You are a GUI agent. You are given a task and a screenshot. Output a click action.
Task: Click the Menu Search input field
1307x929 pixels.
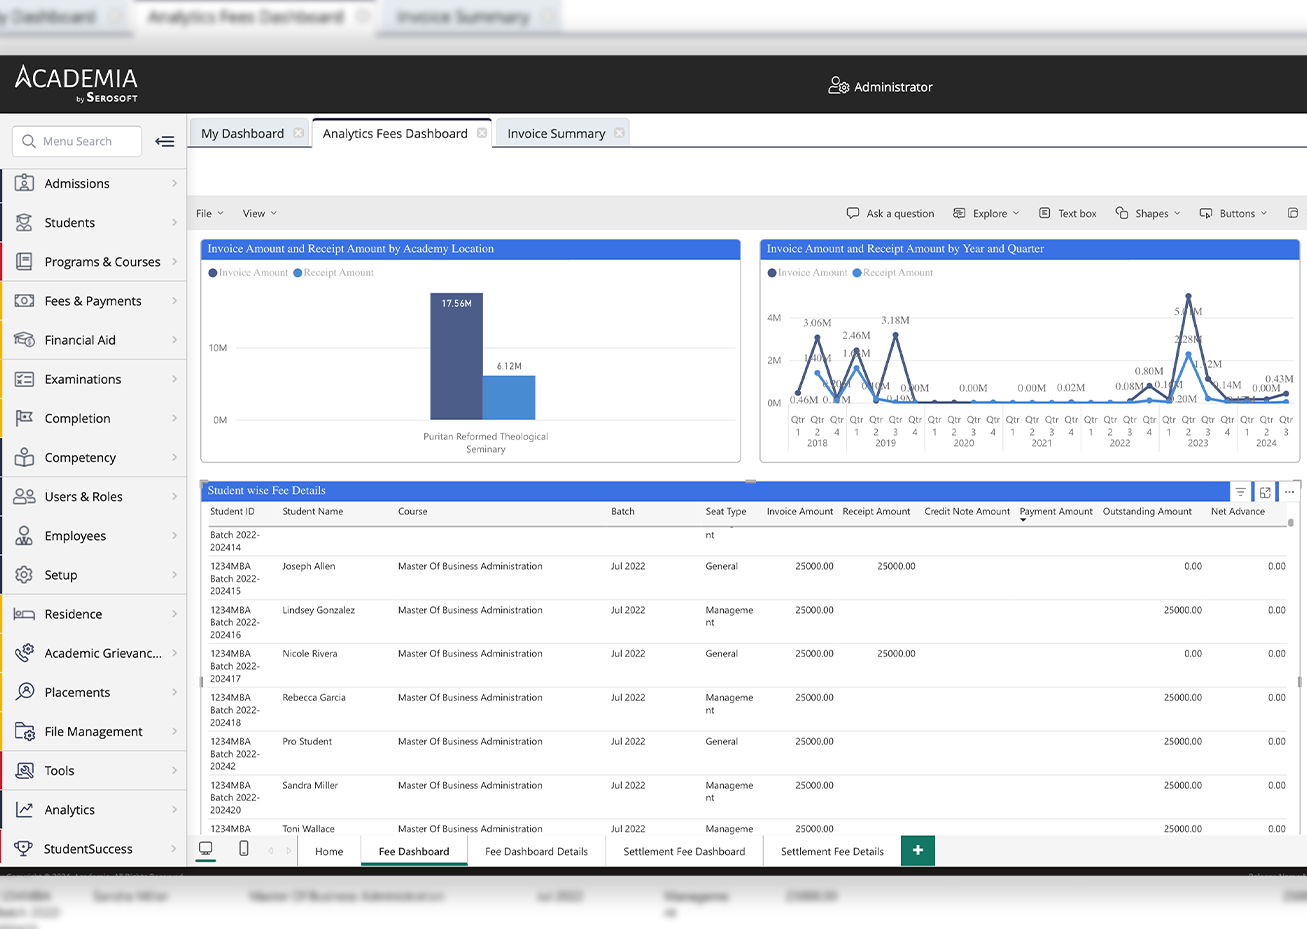tap(78, 141)
